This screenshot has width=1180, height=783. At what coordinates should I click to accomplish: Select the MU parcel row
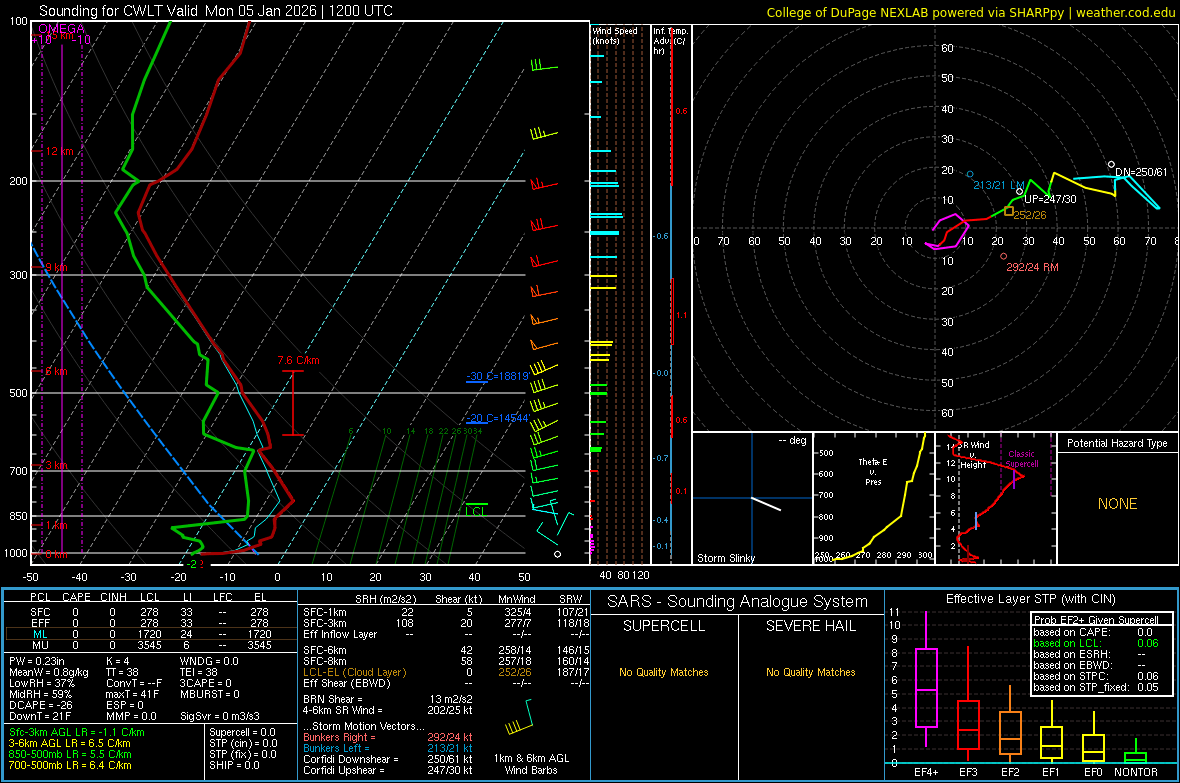(150, 645)
